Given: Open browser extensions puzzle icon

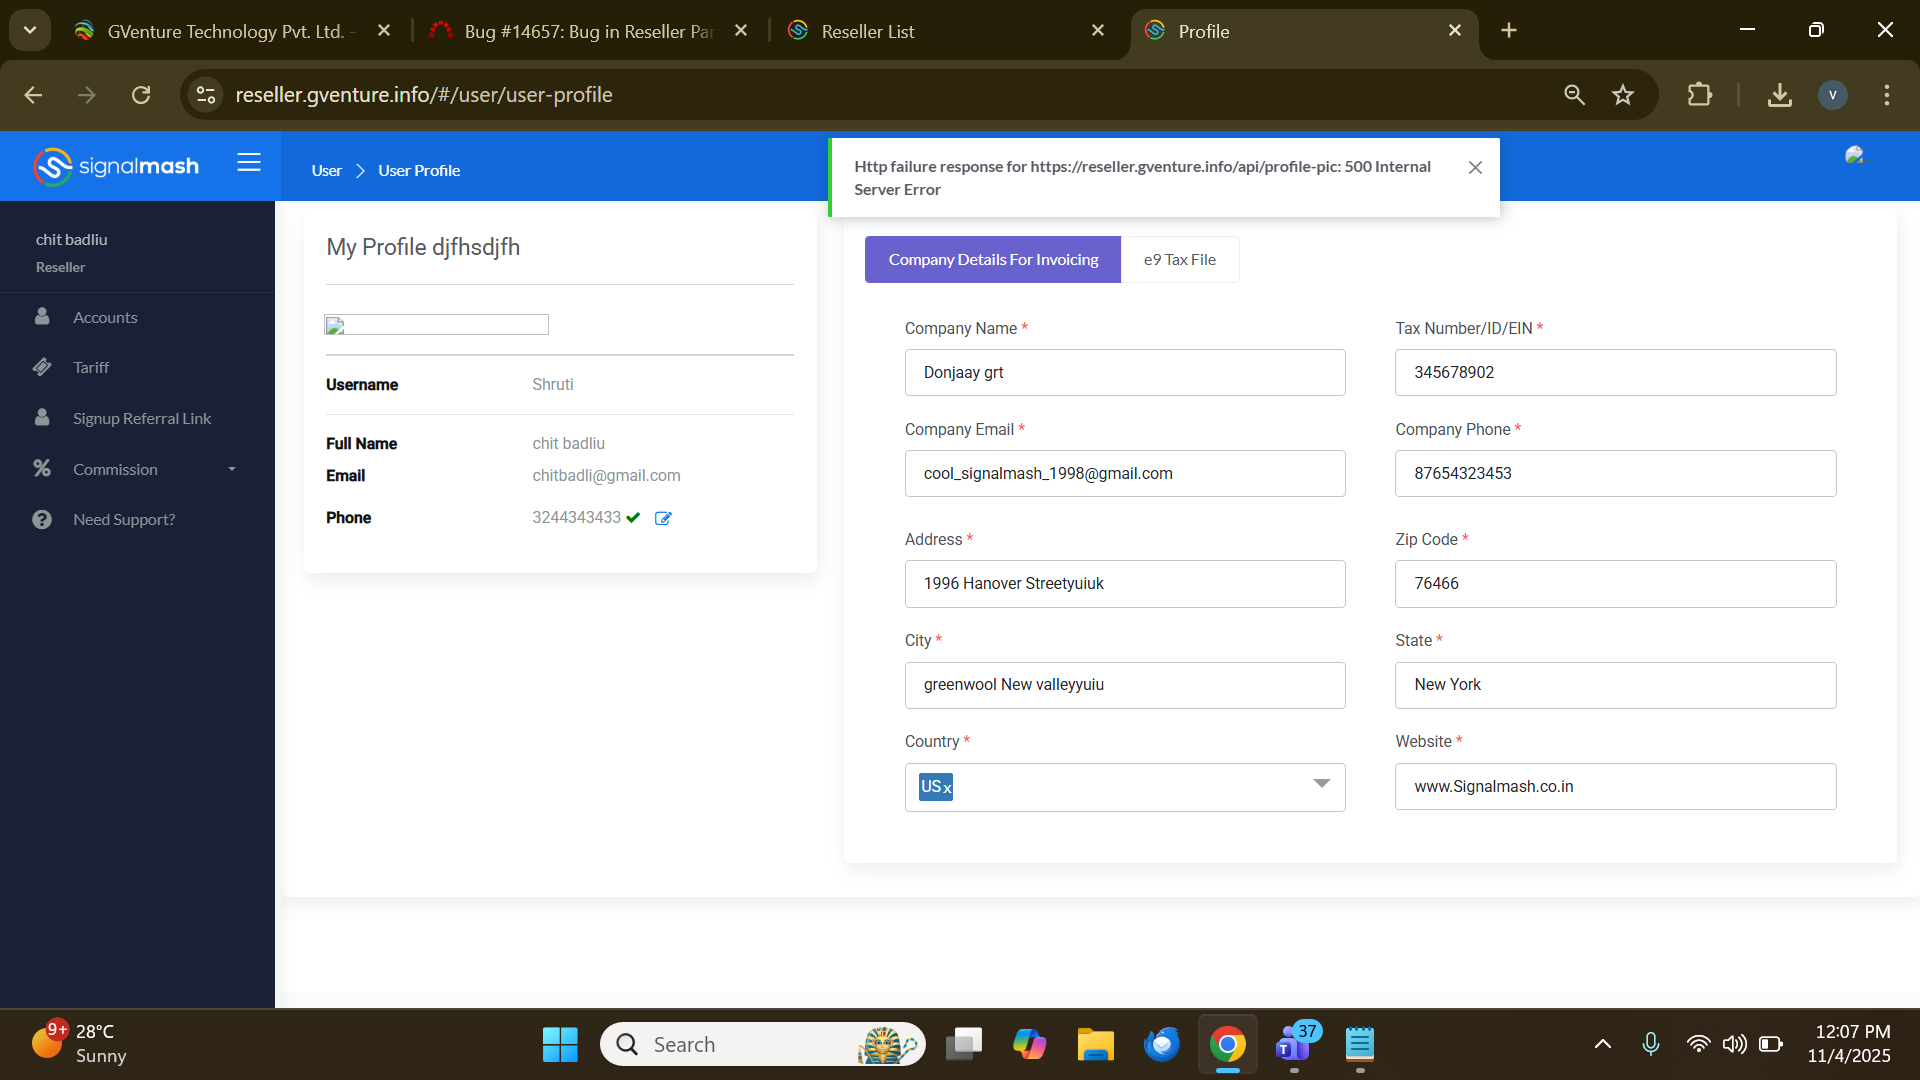Looking at the screenshot, I should pos(1699,95).
